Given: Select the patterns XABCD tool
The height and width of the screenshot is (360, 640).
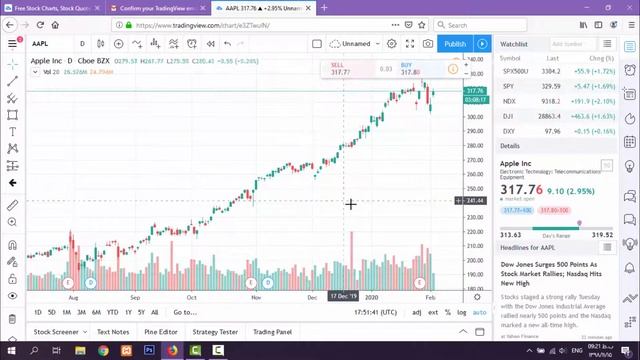Looking at the screenshot, I should [x=12, y=149].
